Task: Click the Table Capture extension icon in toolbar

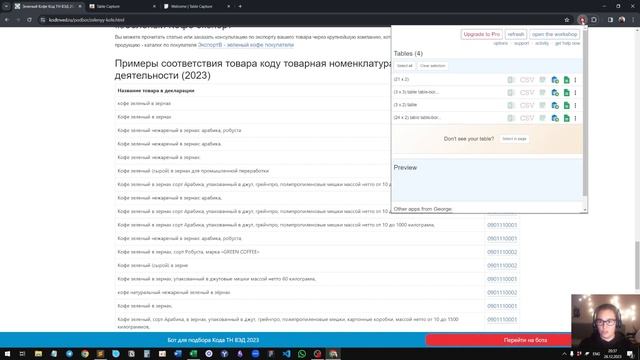Action: [582, 20]
